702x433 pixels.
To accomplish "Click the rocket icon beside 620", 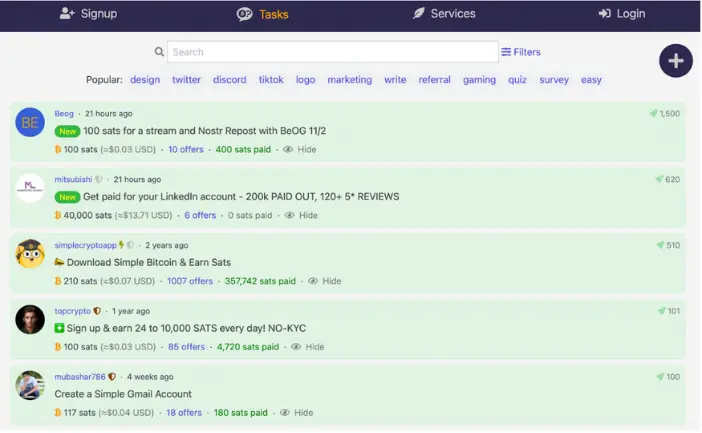I will [658, 180].
